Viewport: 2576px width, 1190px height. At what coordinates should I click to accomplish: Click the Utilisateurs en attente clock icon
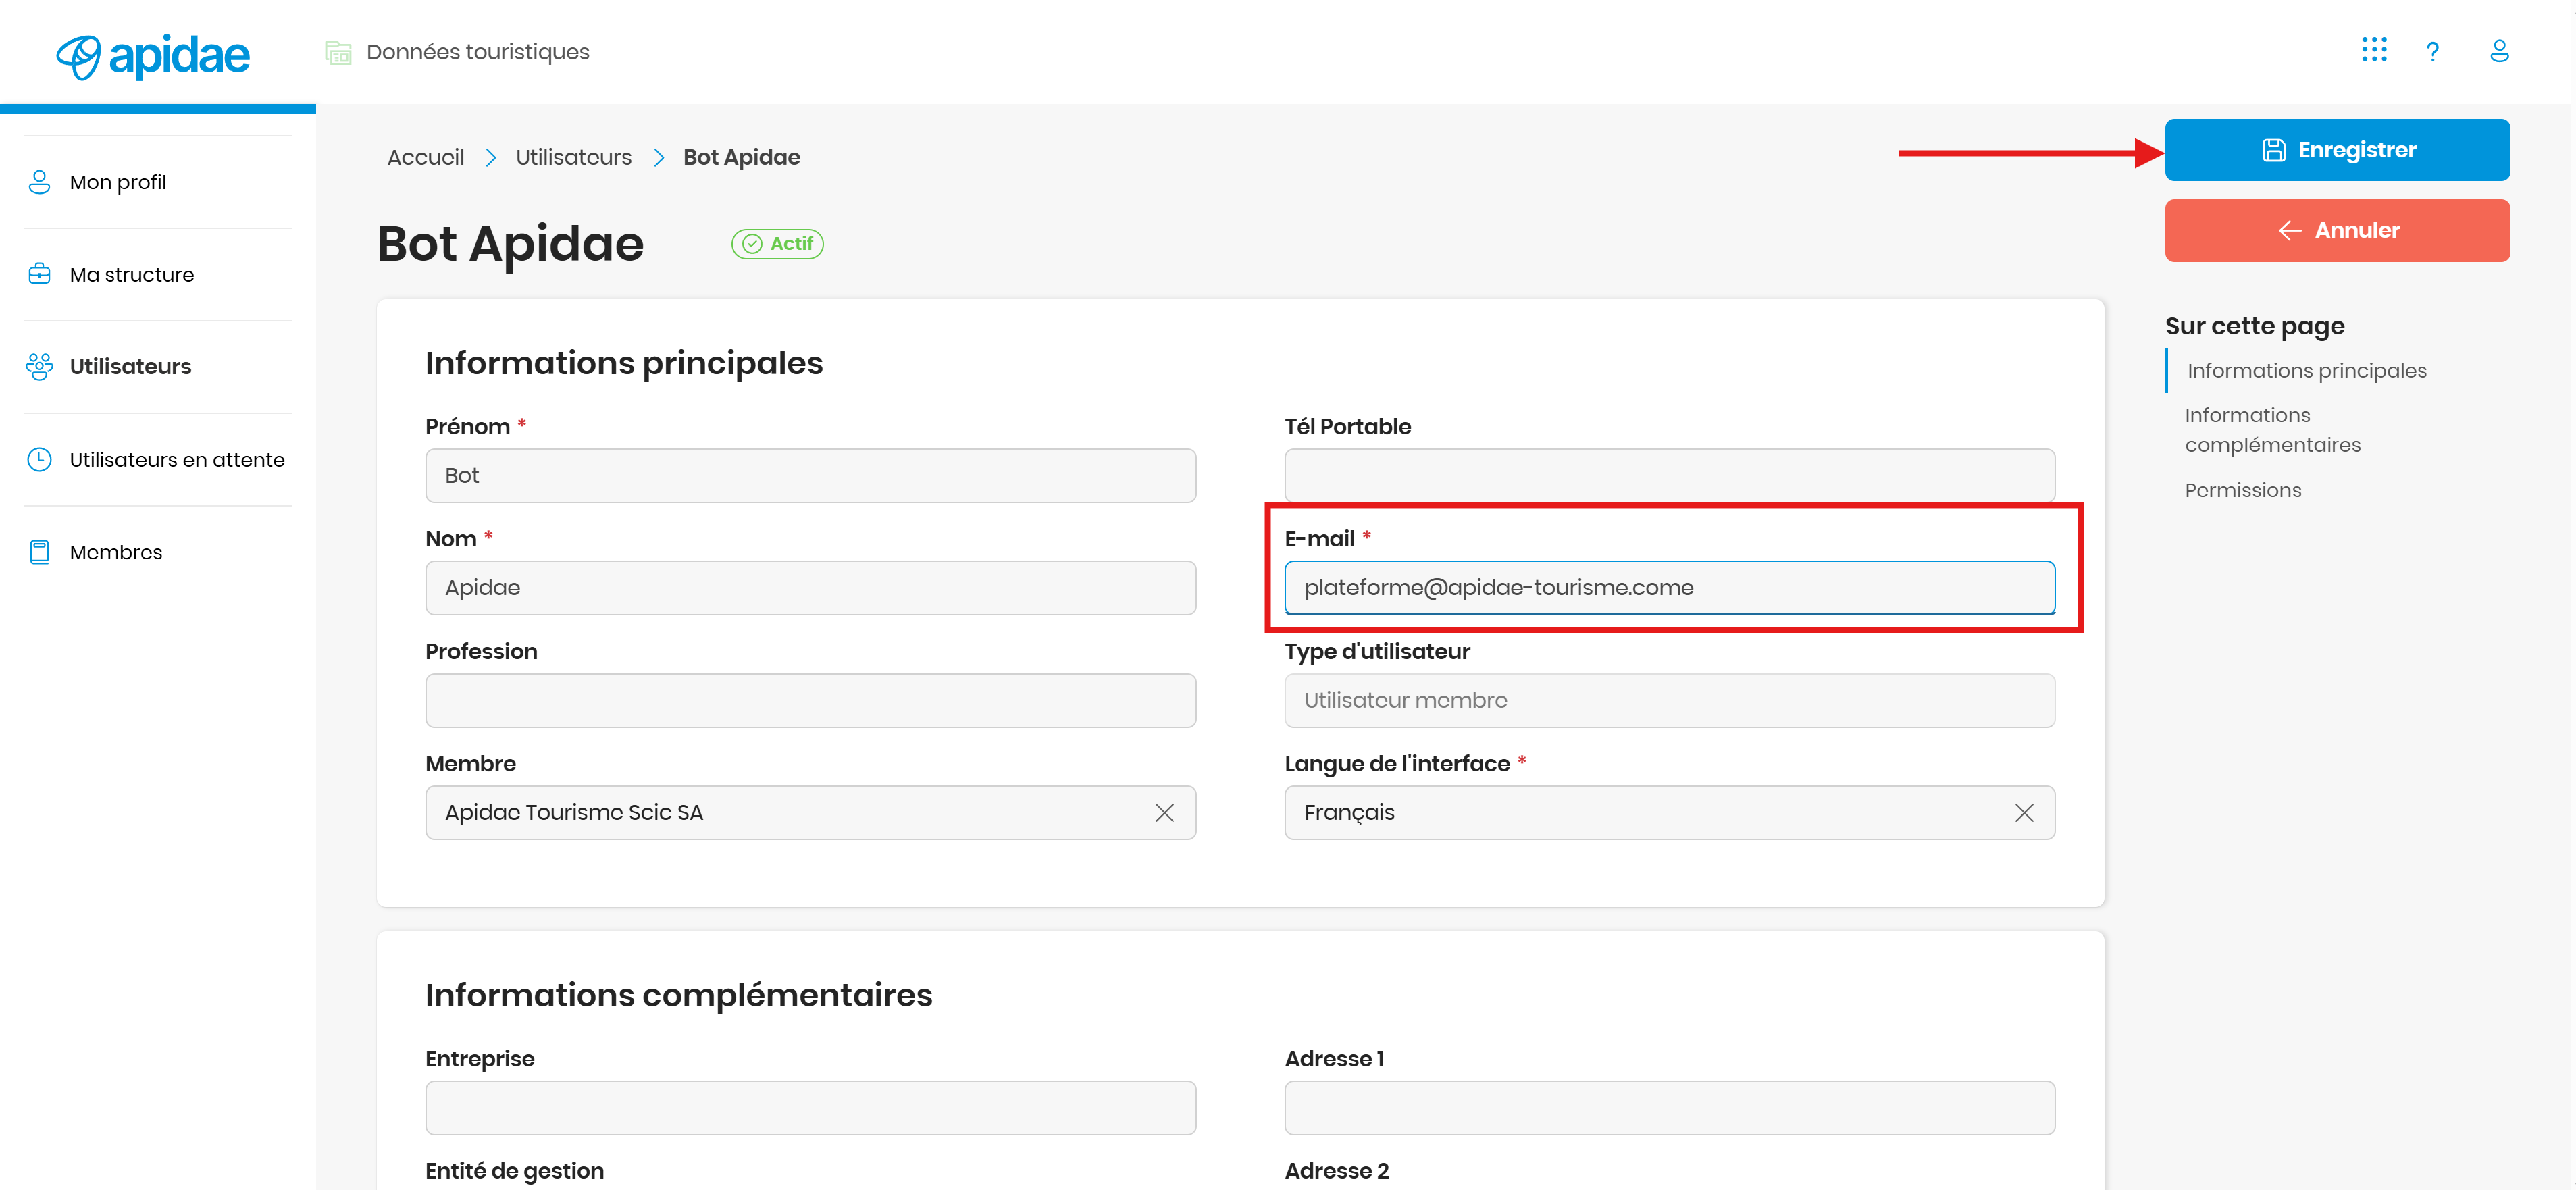point(39,459)
